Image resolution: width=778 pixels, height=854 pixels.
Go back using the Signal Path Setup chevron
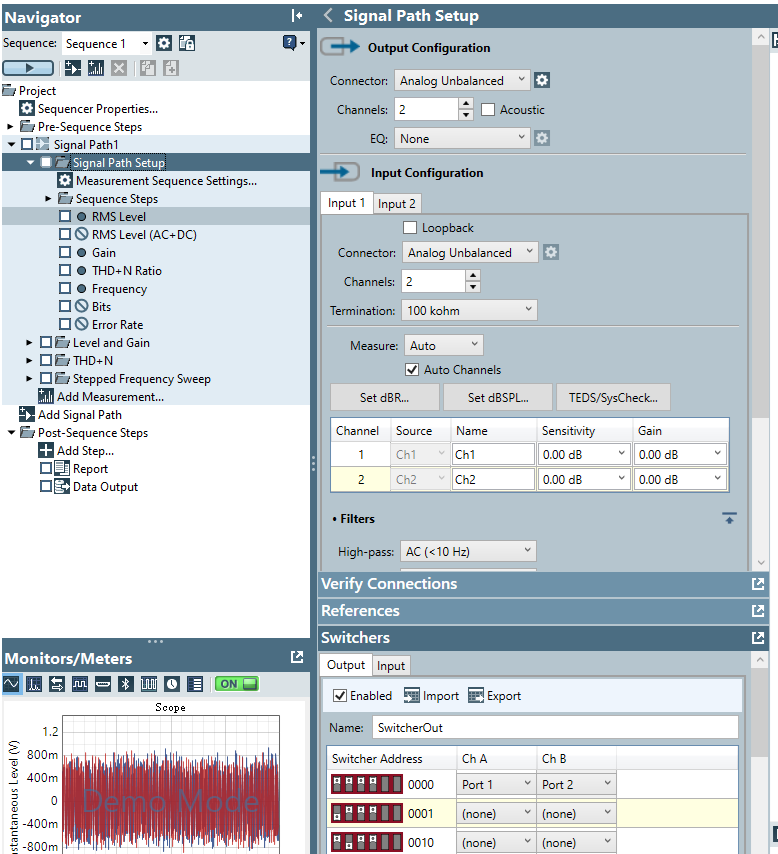tap(328, 15)
